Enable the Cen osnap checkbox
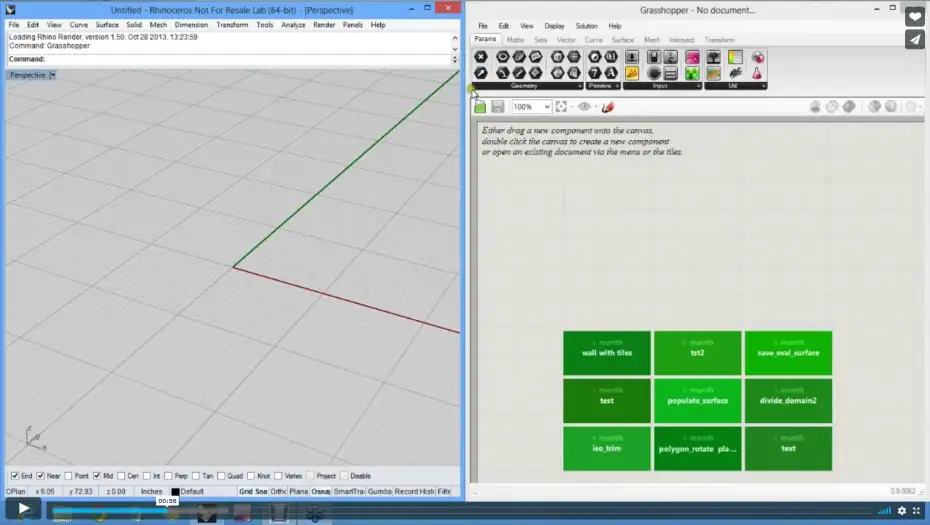 (x=121, y=476)
